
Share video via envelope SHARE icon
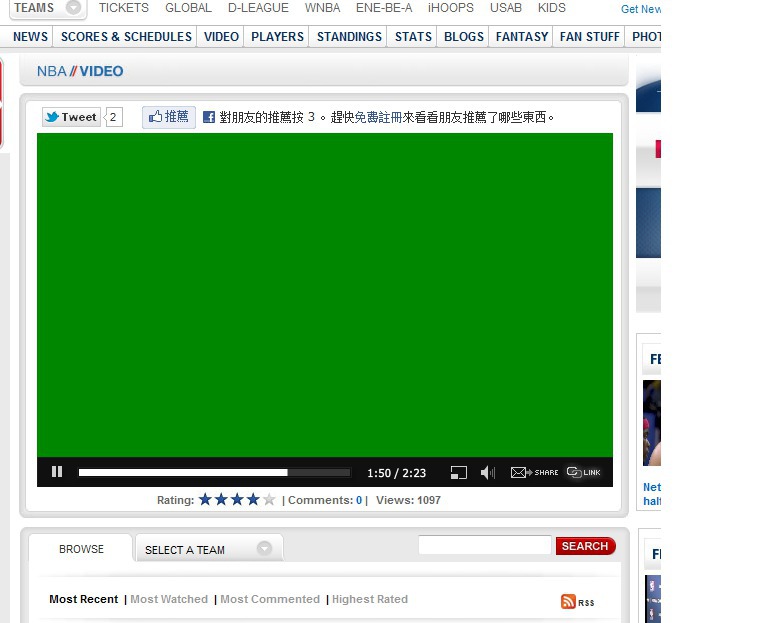534,472
